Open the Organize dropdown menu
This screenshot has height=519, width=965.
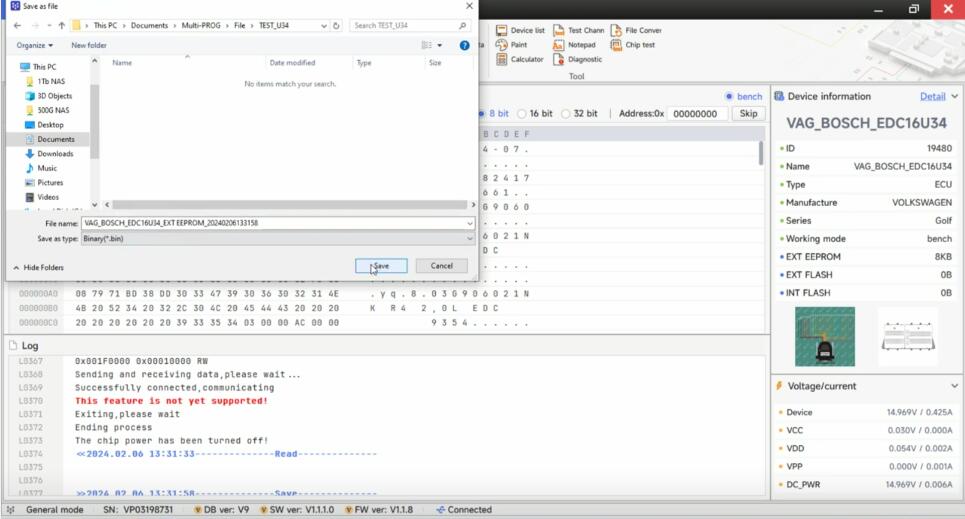tap(34, 46)
